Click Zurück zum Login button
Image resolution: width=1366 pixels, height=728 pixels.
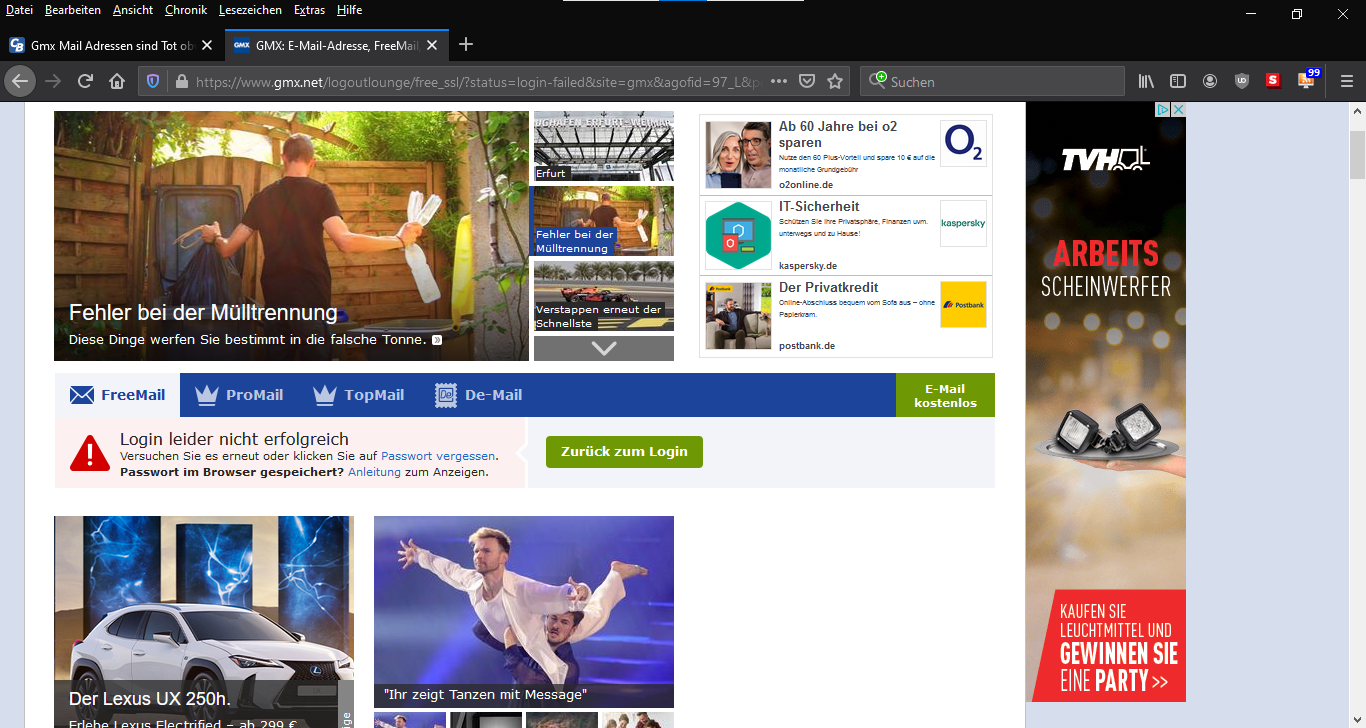coord(624,451)
